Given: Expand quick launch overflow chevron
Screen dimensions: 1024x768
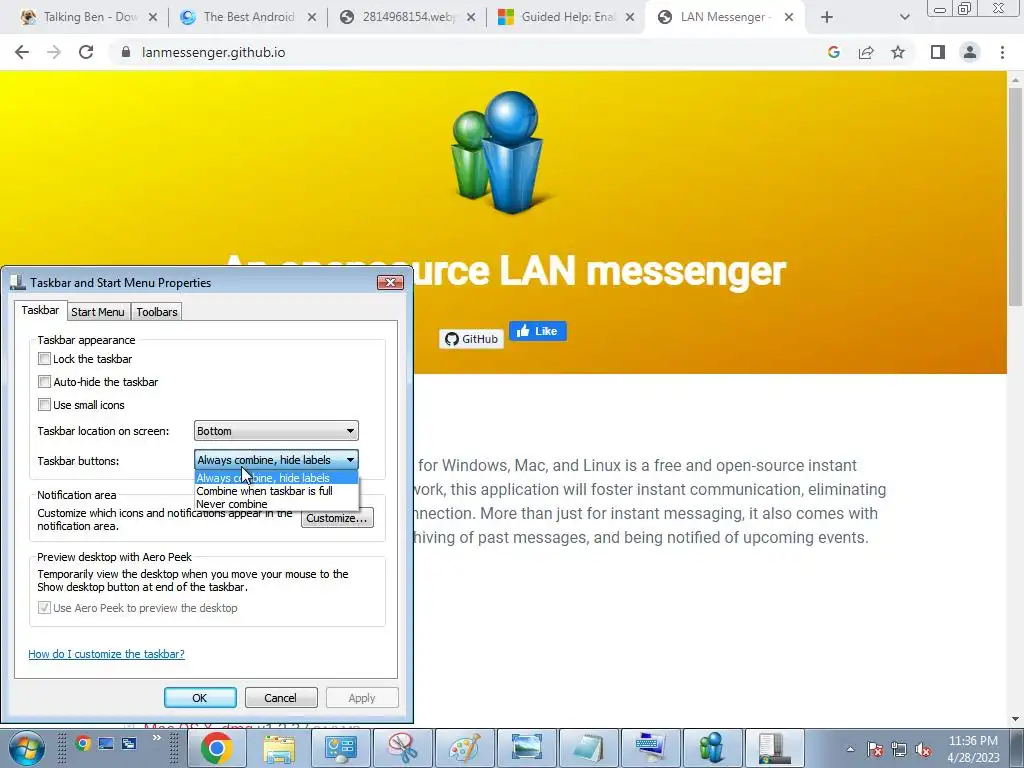Looking at the screenshot, I should (x=157, y=738).
